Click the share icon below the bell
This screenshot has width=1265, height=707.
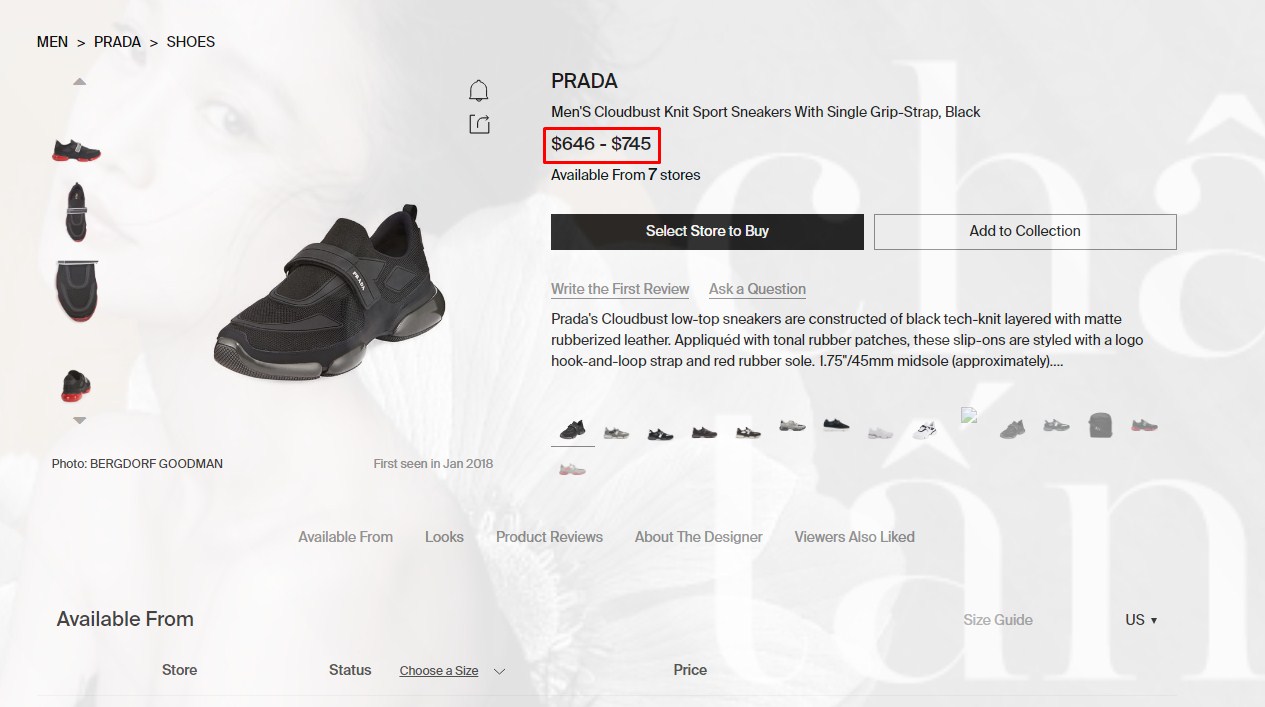479,124
